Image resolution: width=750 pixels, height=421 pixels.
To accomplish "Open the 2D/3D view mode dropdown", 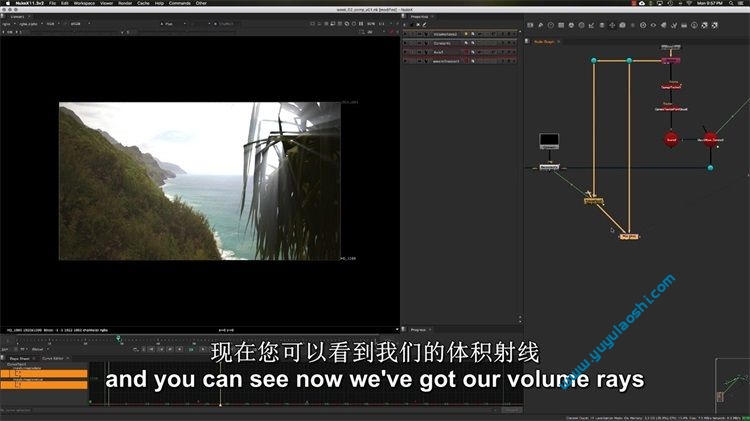I will click(372, 32).
